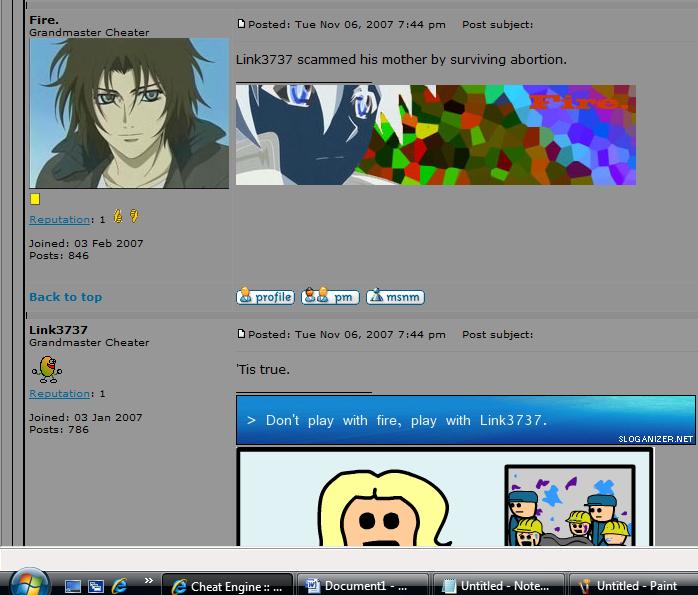Click Fire.'s anime avatar image

(129, 113)
